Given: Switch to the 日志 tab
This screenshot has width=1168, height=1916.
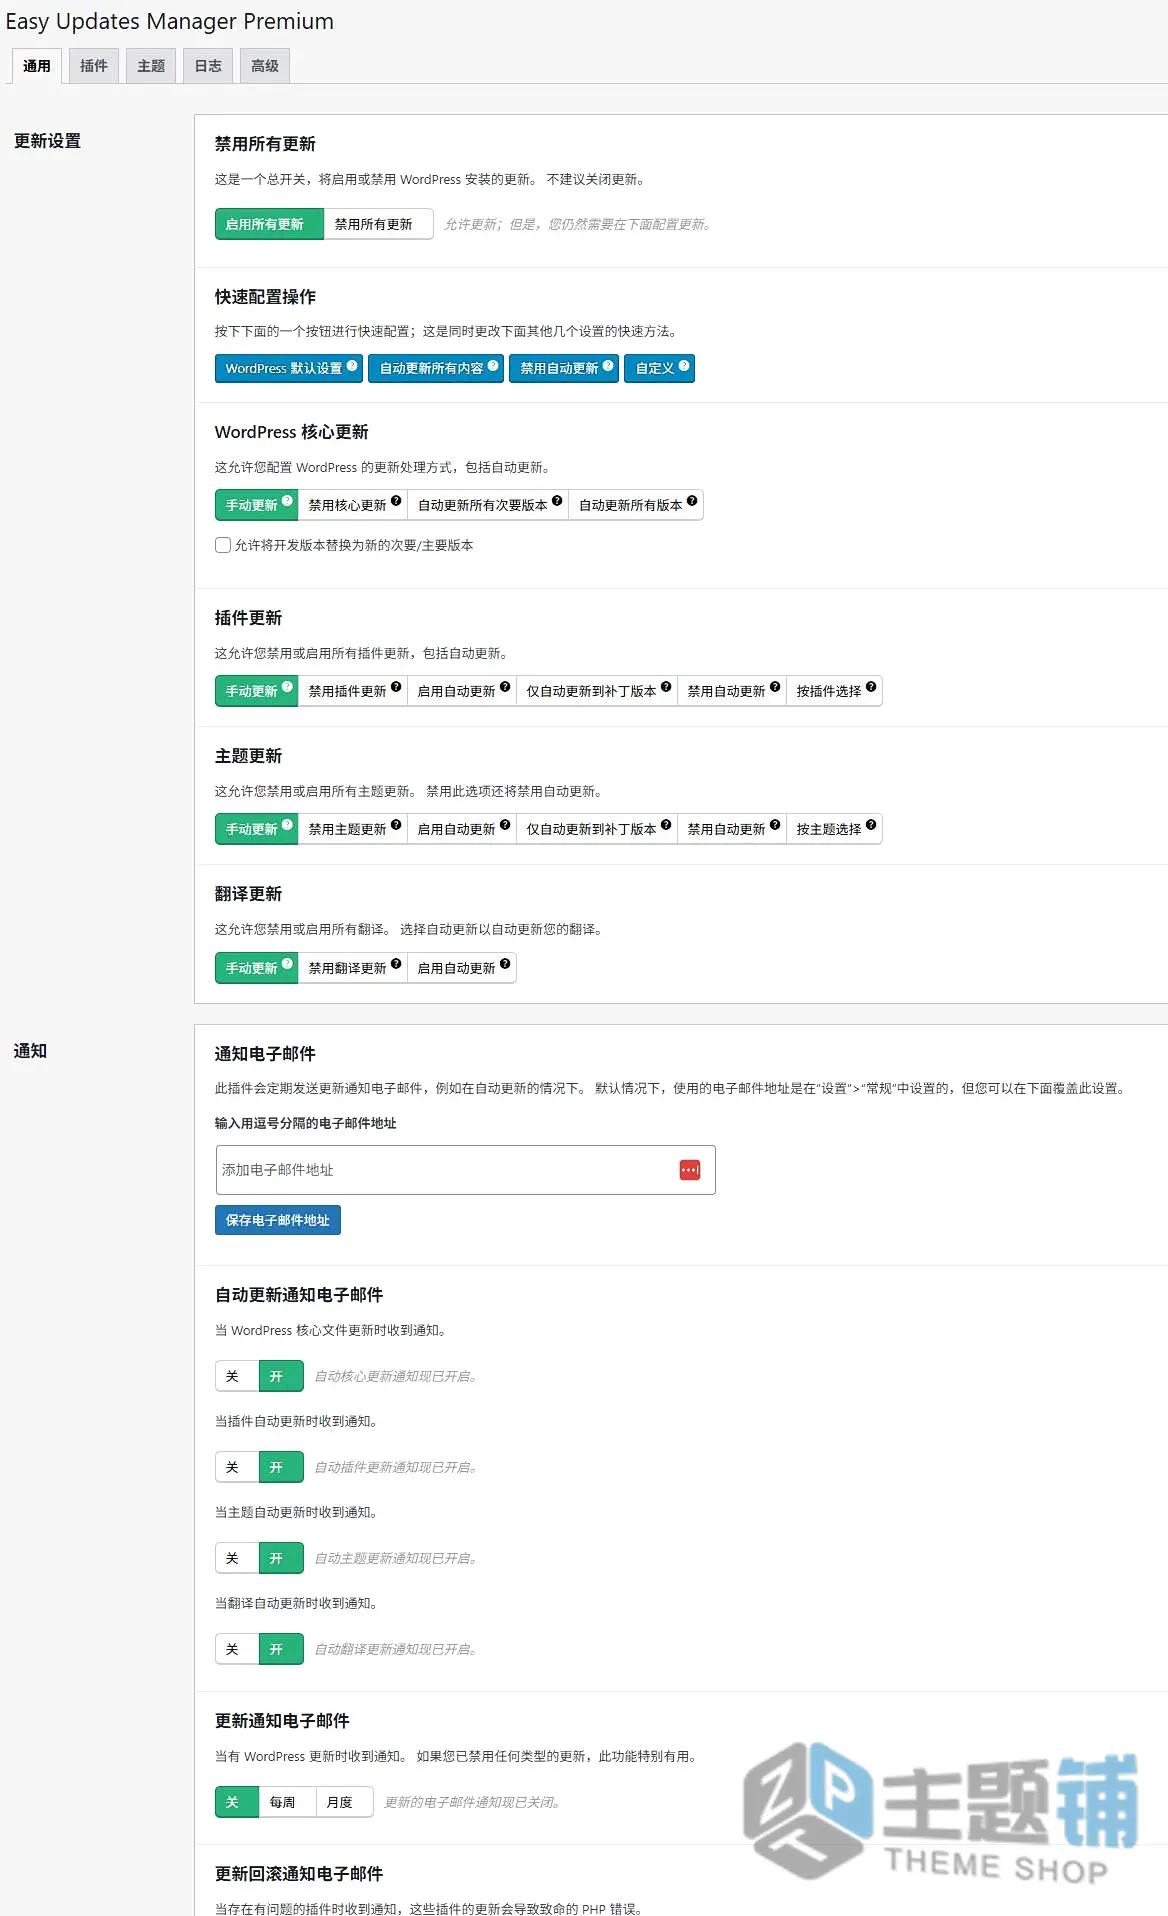Looking at the screenshot, I should [208, 66].
